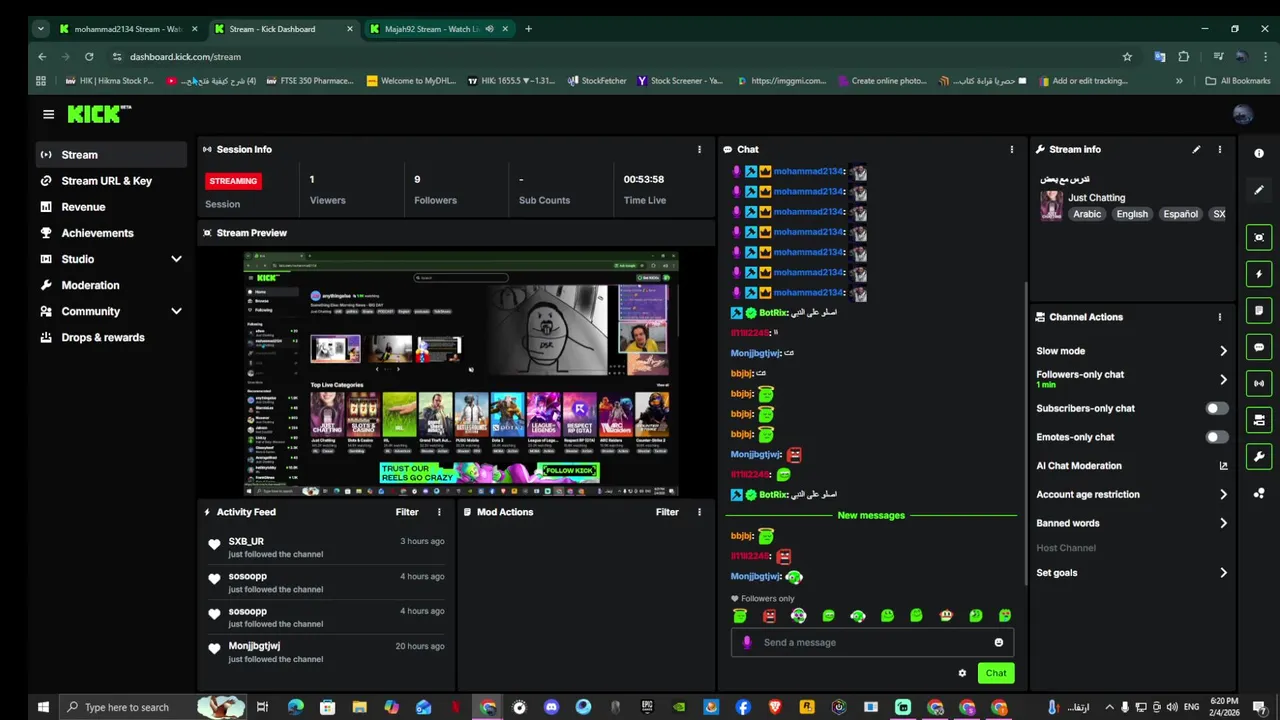Image resolution: width=1280 pixels, height=720 pixels.
Task: Click the purple microphone icon in message box
Action: click(x=747, y=642)
